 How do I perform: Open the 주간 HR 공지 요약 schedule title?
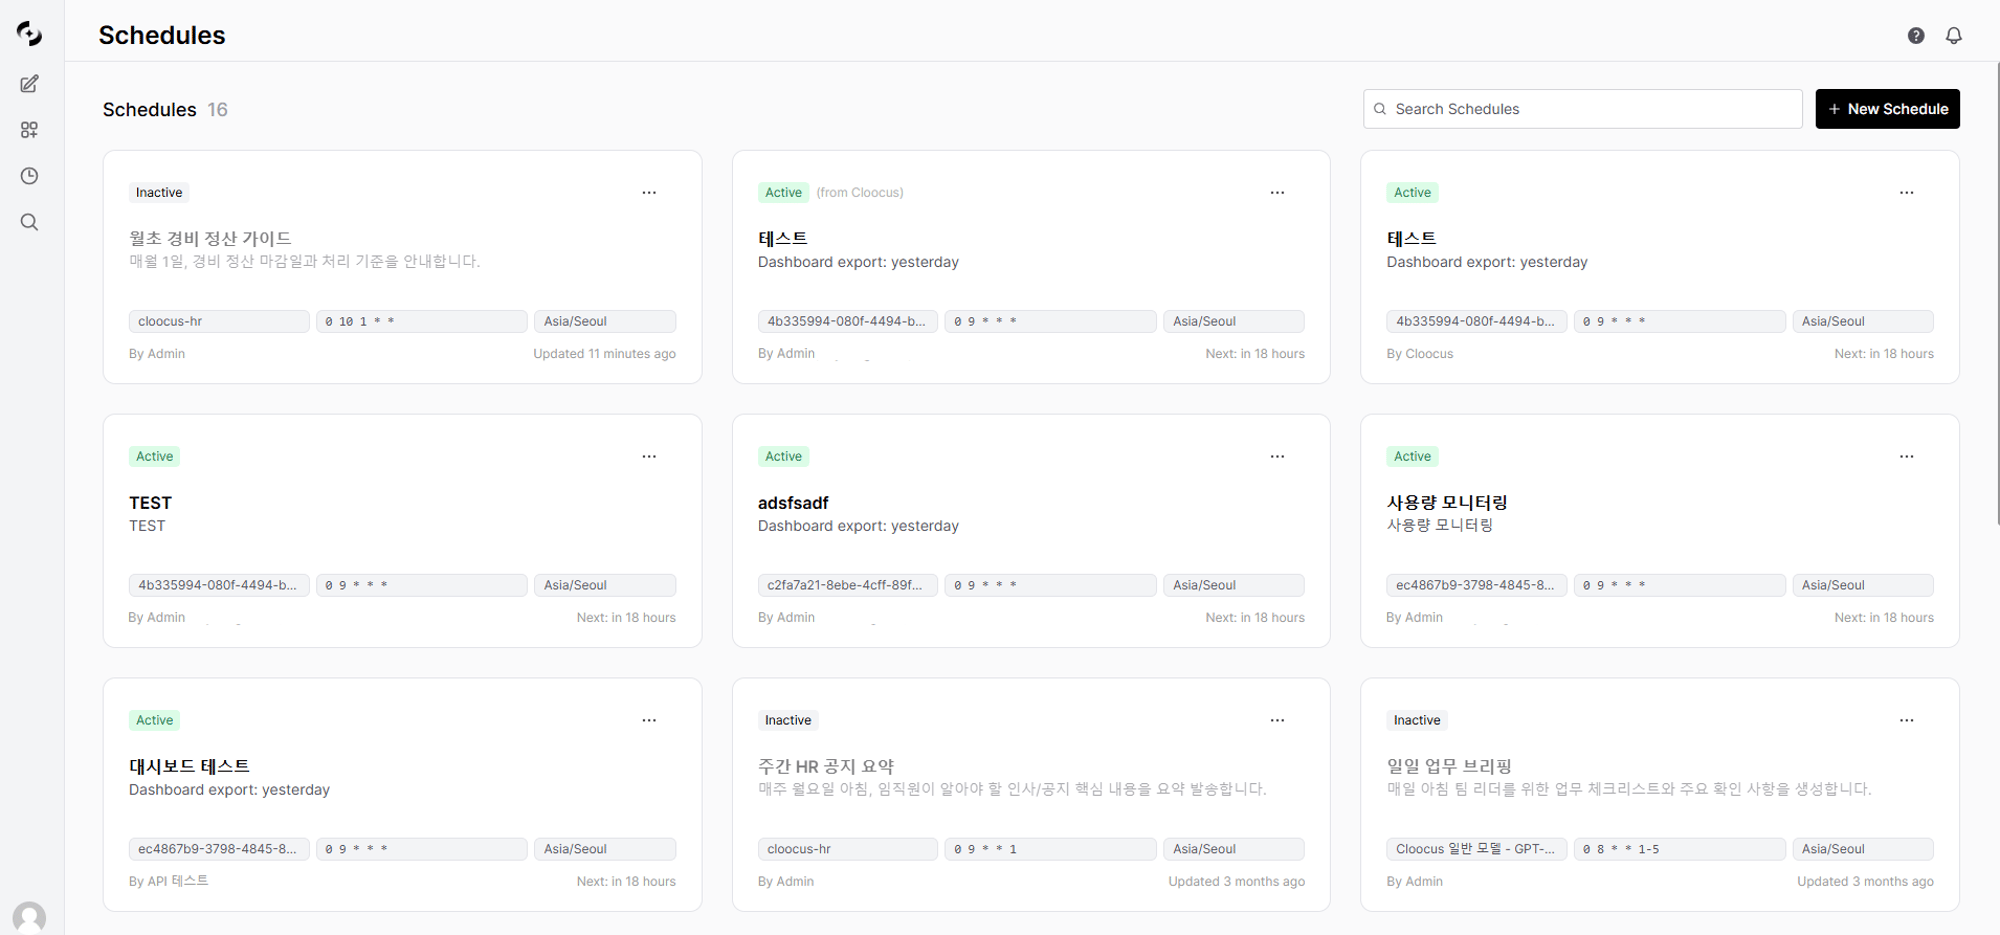(x=826, y=766)
